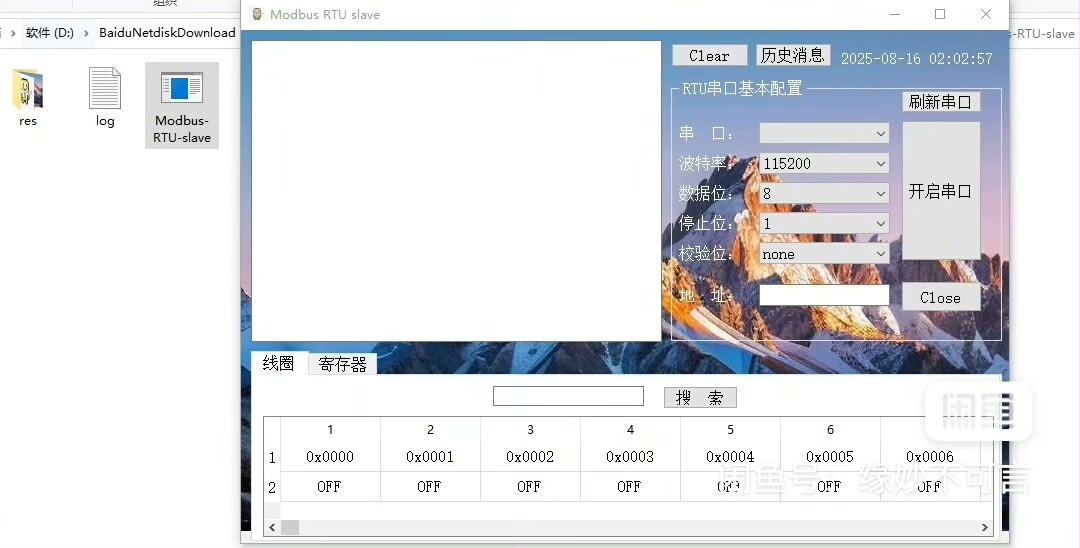Maximize the Modbus RTU slave window

pos(940,14)
